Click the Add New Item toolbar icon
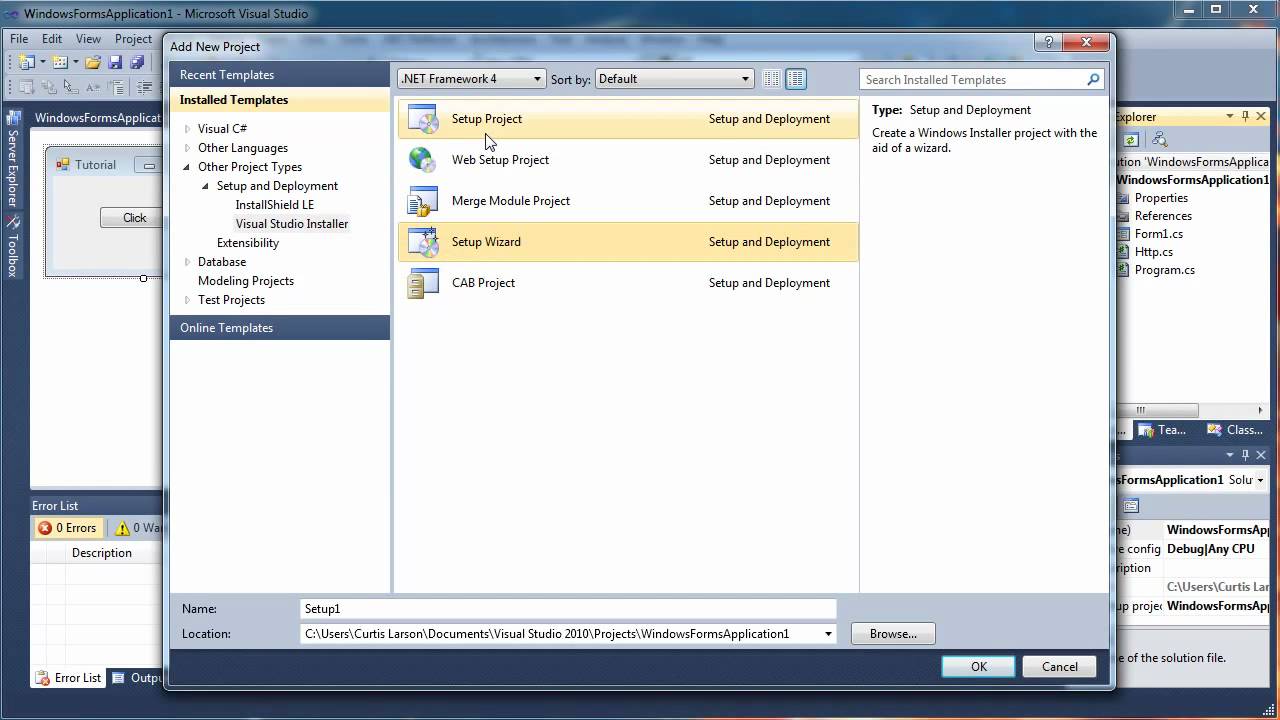 pyautogui.click(x=60, y=62)
